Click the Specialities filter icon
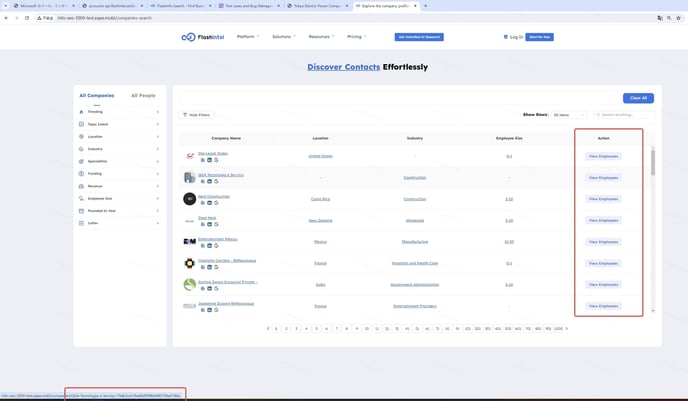 point(81,161)
